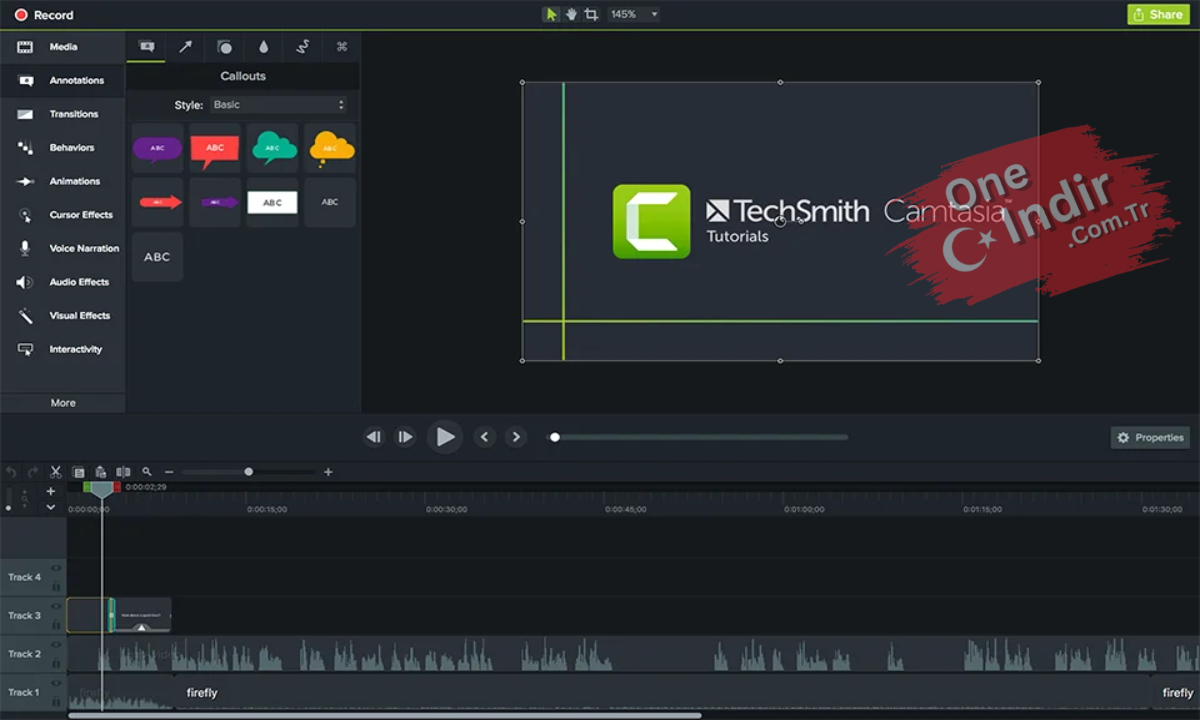This screenshot has width=1200, height=720.
Task: Select the Shapes annotation subtab icon
Action: (224, 47)
